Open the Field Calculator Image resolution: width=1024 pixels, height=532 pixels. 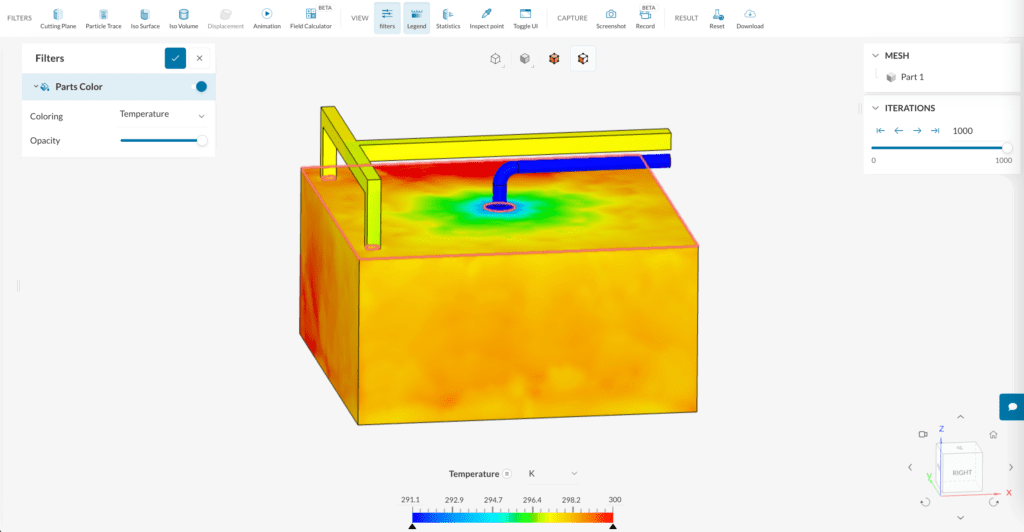coord(311,17)
